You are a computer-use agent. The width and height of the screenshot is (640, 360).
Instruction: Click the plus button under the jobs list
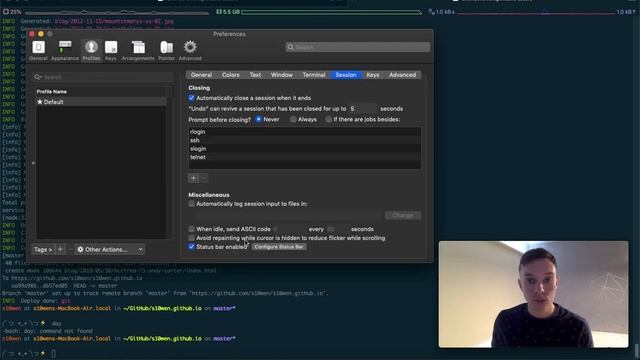193,178
